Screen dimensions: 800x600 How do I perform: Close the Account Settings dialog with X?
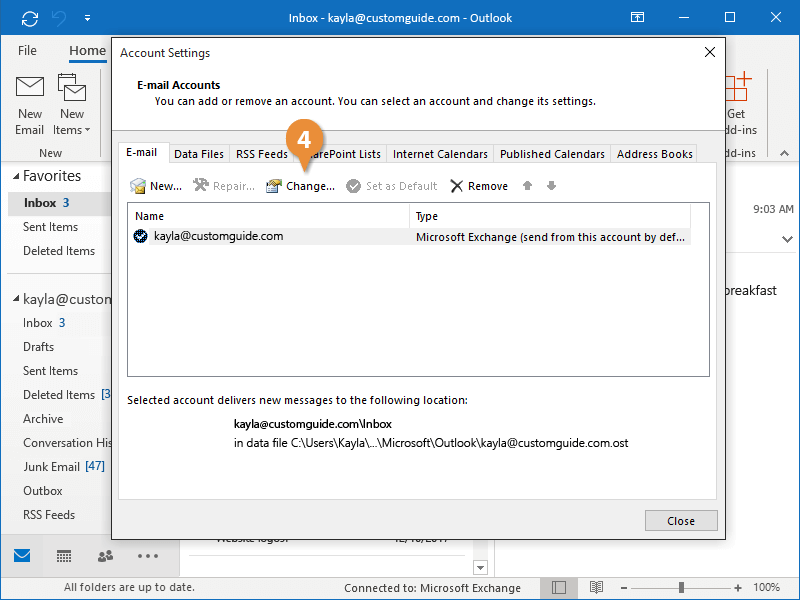click(x=710, y=52)
